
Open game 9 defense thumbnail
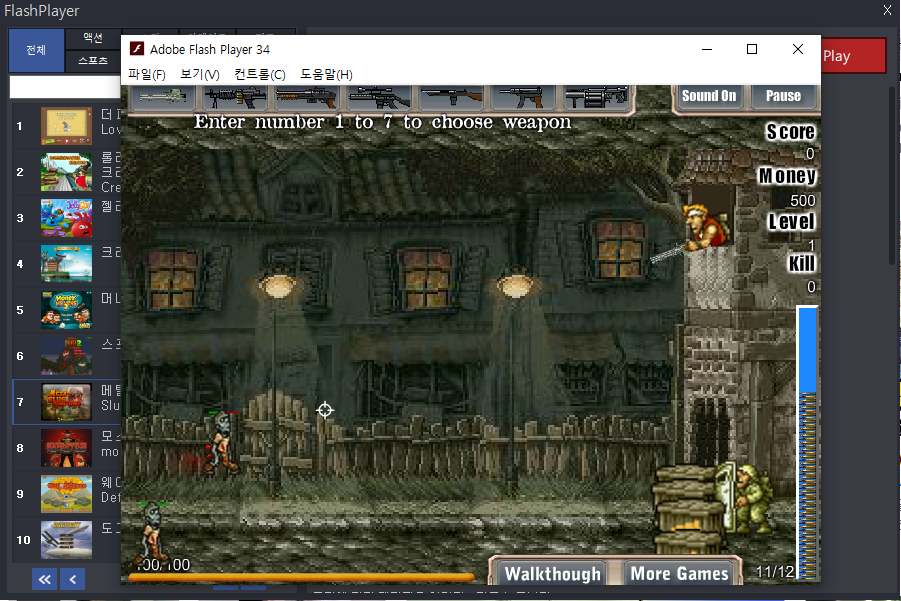coord(66,494)
